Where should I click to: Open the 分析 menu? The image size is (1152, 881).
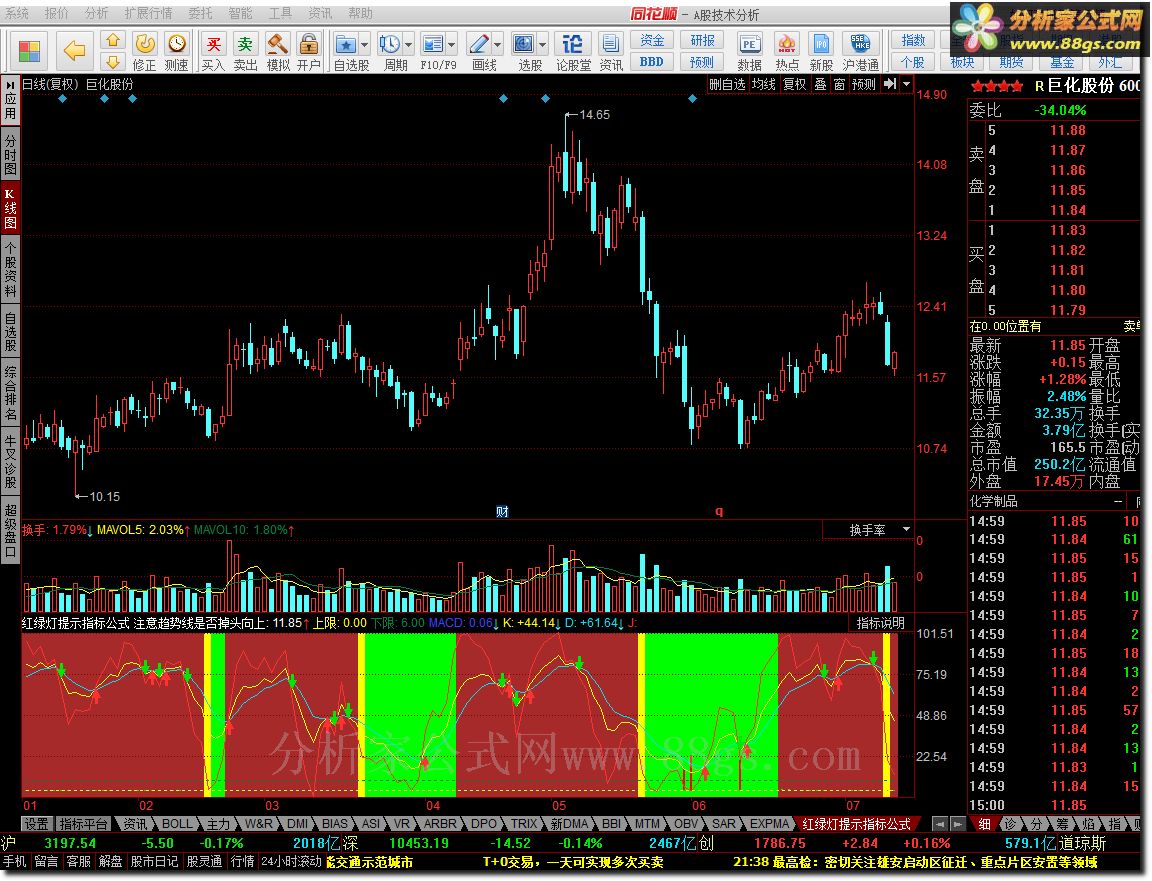96,13
